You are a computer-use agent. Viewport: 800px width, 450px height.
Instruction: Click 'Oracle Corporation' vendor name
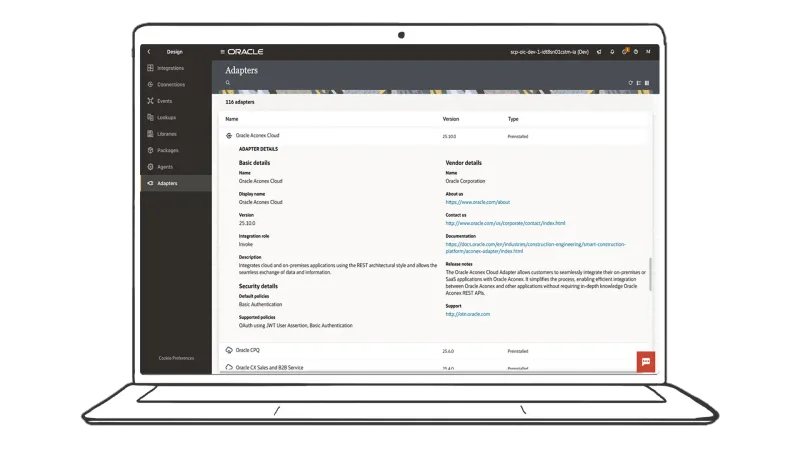465,181
